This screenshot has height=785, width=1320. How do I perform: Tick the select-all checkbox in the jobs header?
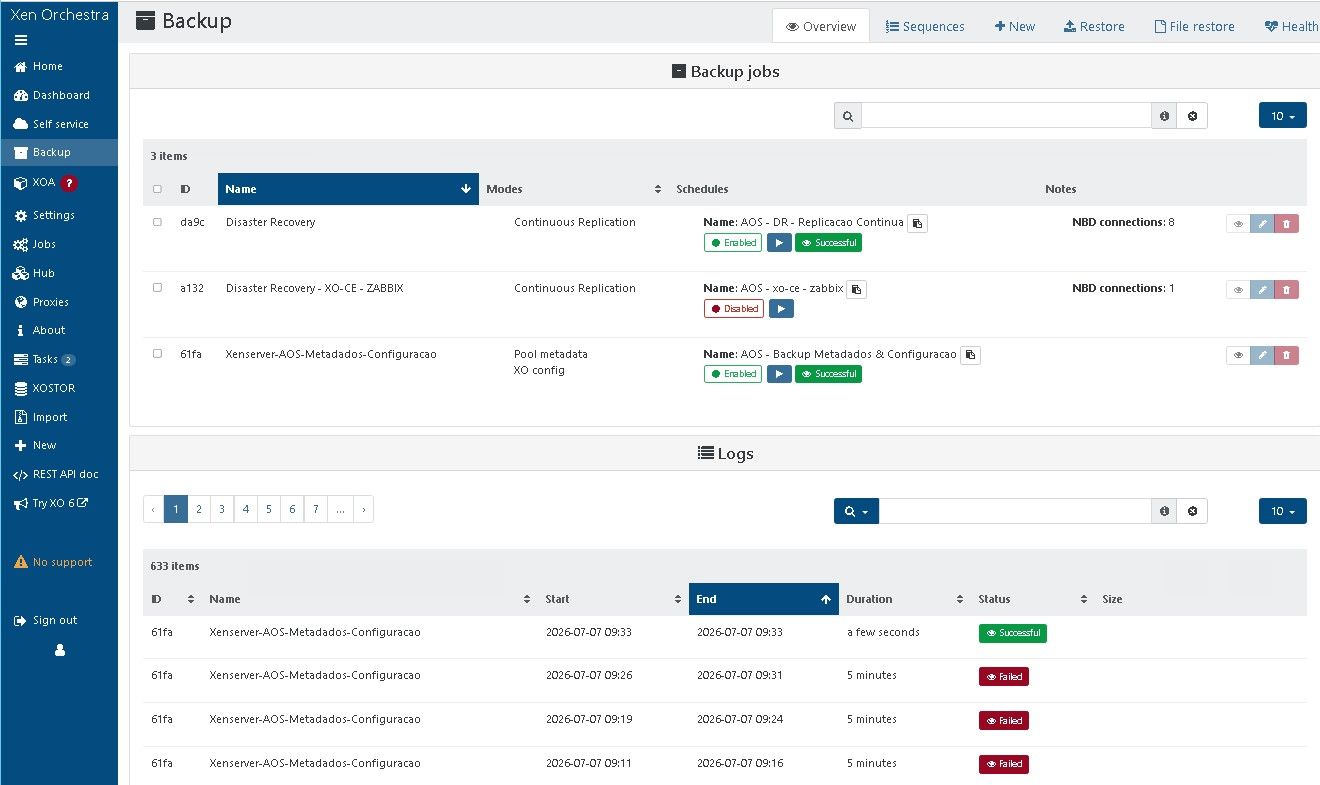157,189
